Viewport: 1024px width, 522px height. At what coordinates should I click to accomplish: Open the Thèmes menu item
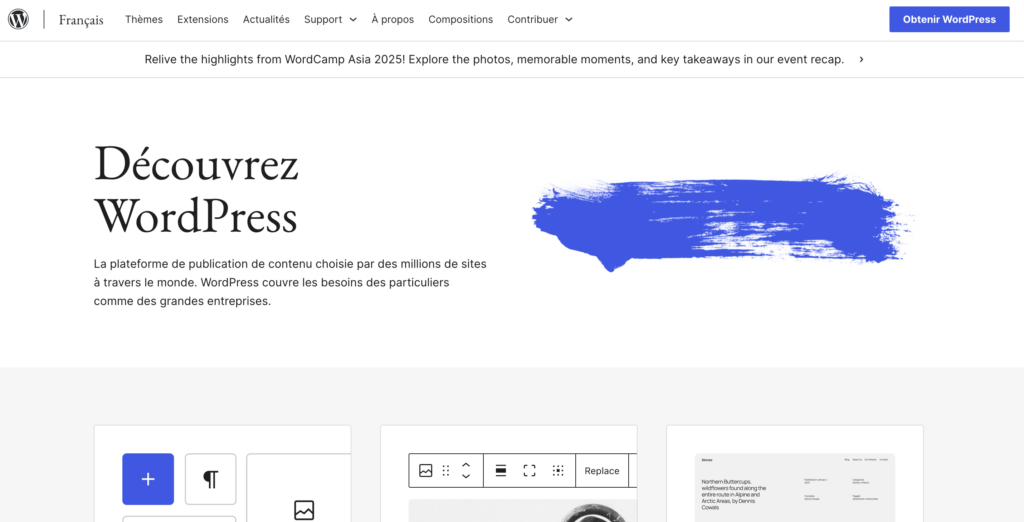point(144,20)
